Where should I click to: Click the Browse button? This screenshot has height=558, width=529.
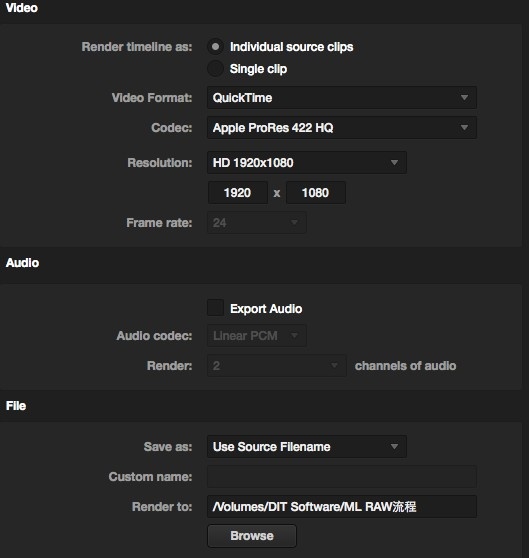pyautogui.click(x=252, y=536)
